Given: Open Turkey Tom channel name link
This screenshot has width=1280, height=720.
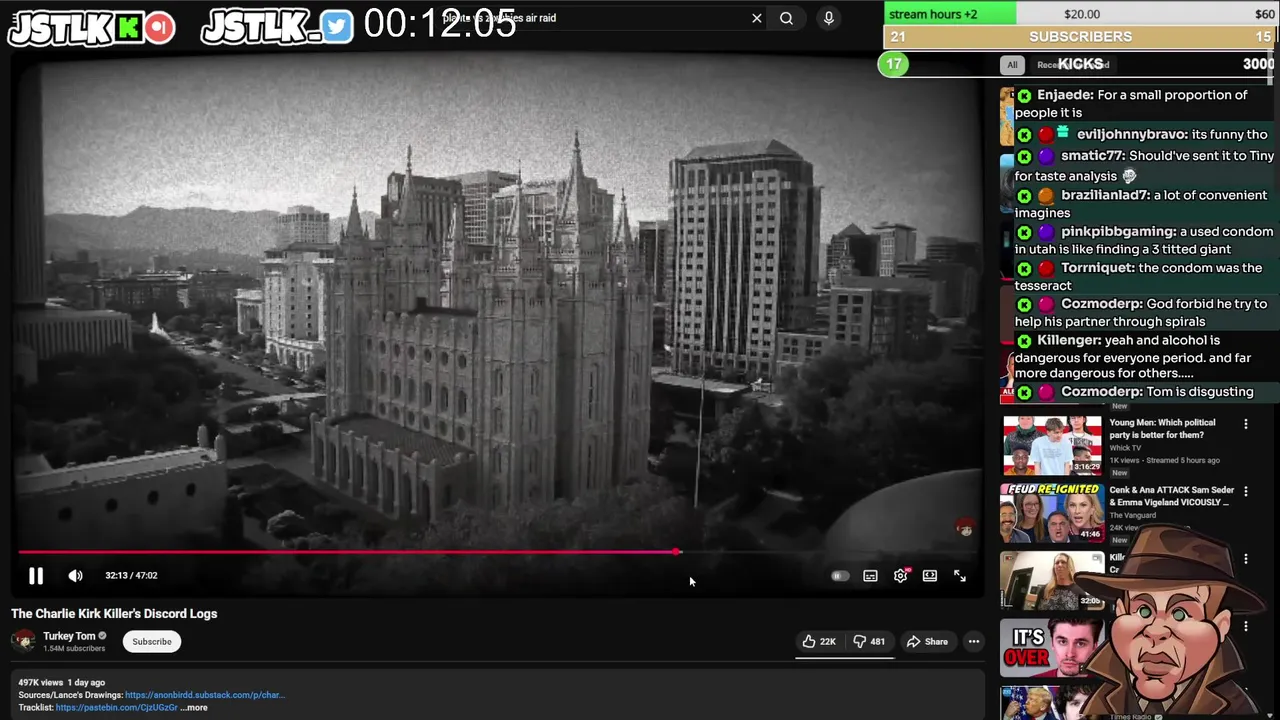Looking at the screenshot, I should coord(69,636).
